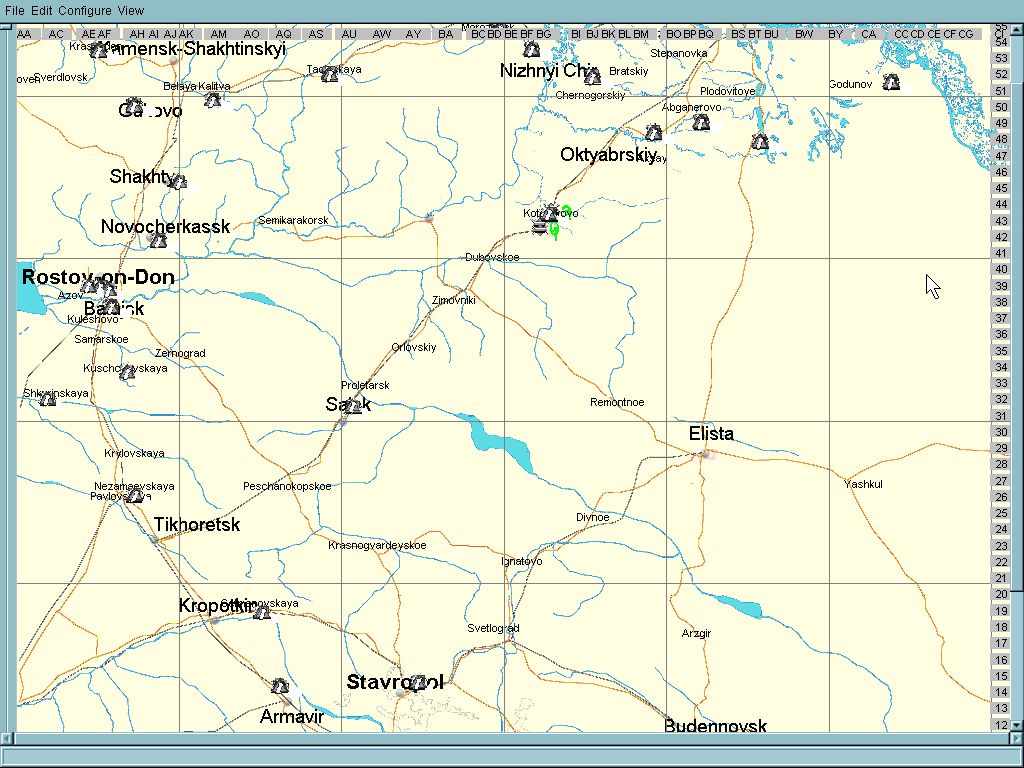Click the city dot at Tikhoretsk
This screenshot has height=768, width=1024.
[x=154, y=540]
